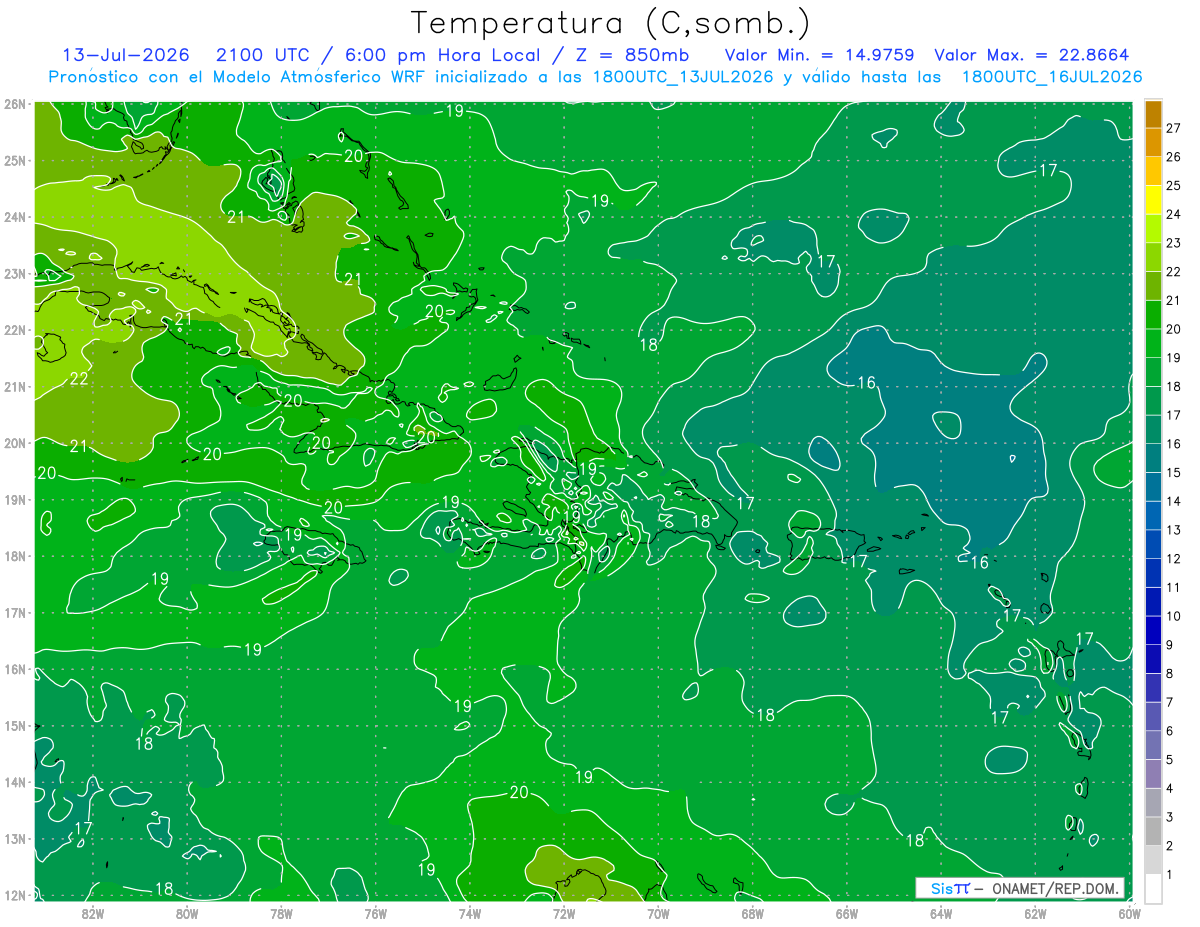
Task: Select the title "Temperatura (C,somb.)"
Action: point(611,22)
